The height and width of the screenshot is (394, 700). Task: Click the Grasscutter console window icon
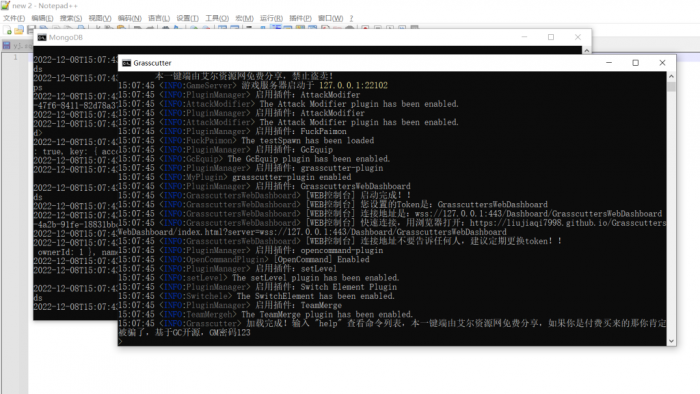coord(126,63)
